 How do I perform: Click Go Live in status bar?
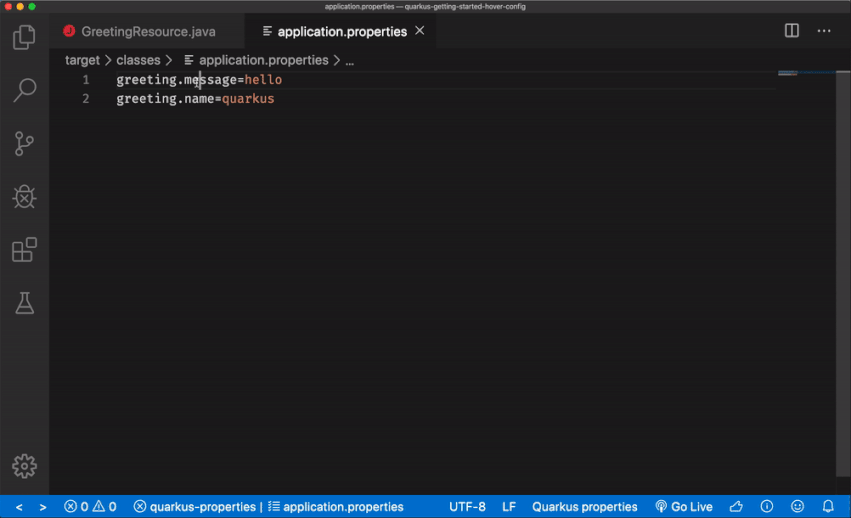click(x=684, y=507)
